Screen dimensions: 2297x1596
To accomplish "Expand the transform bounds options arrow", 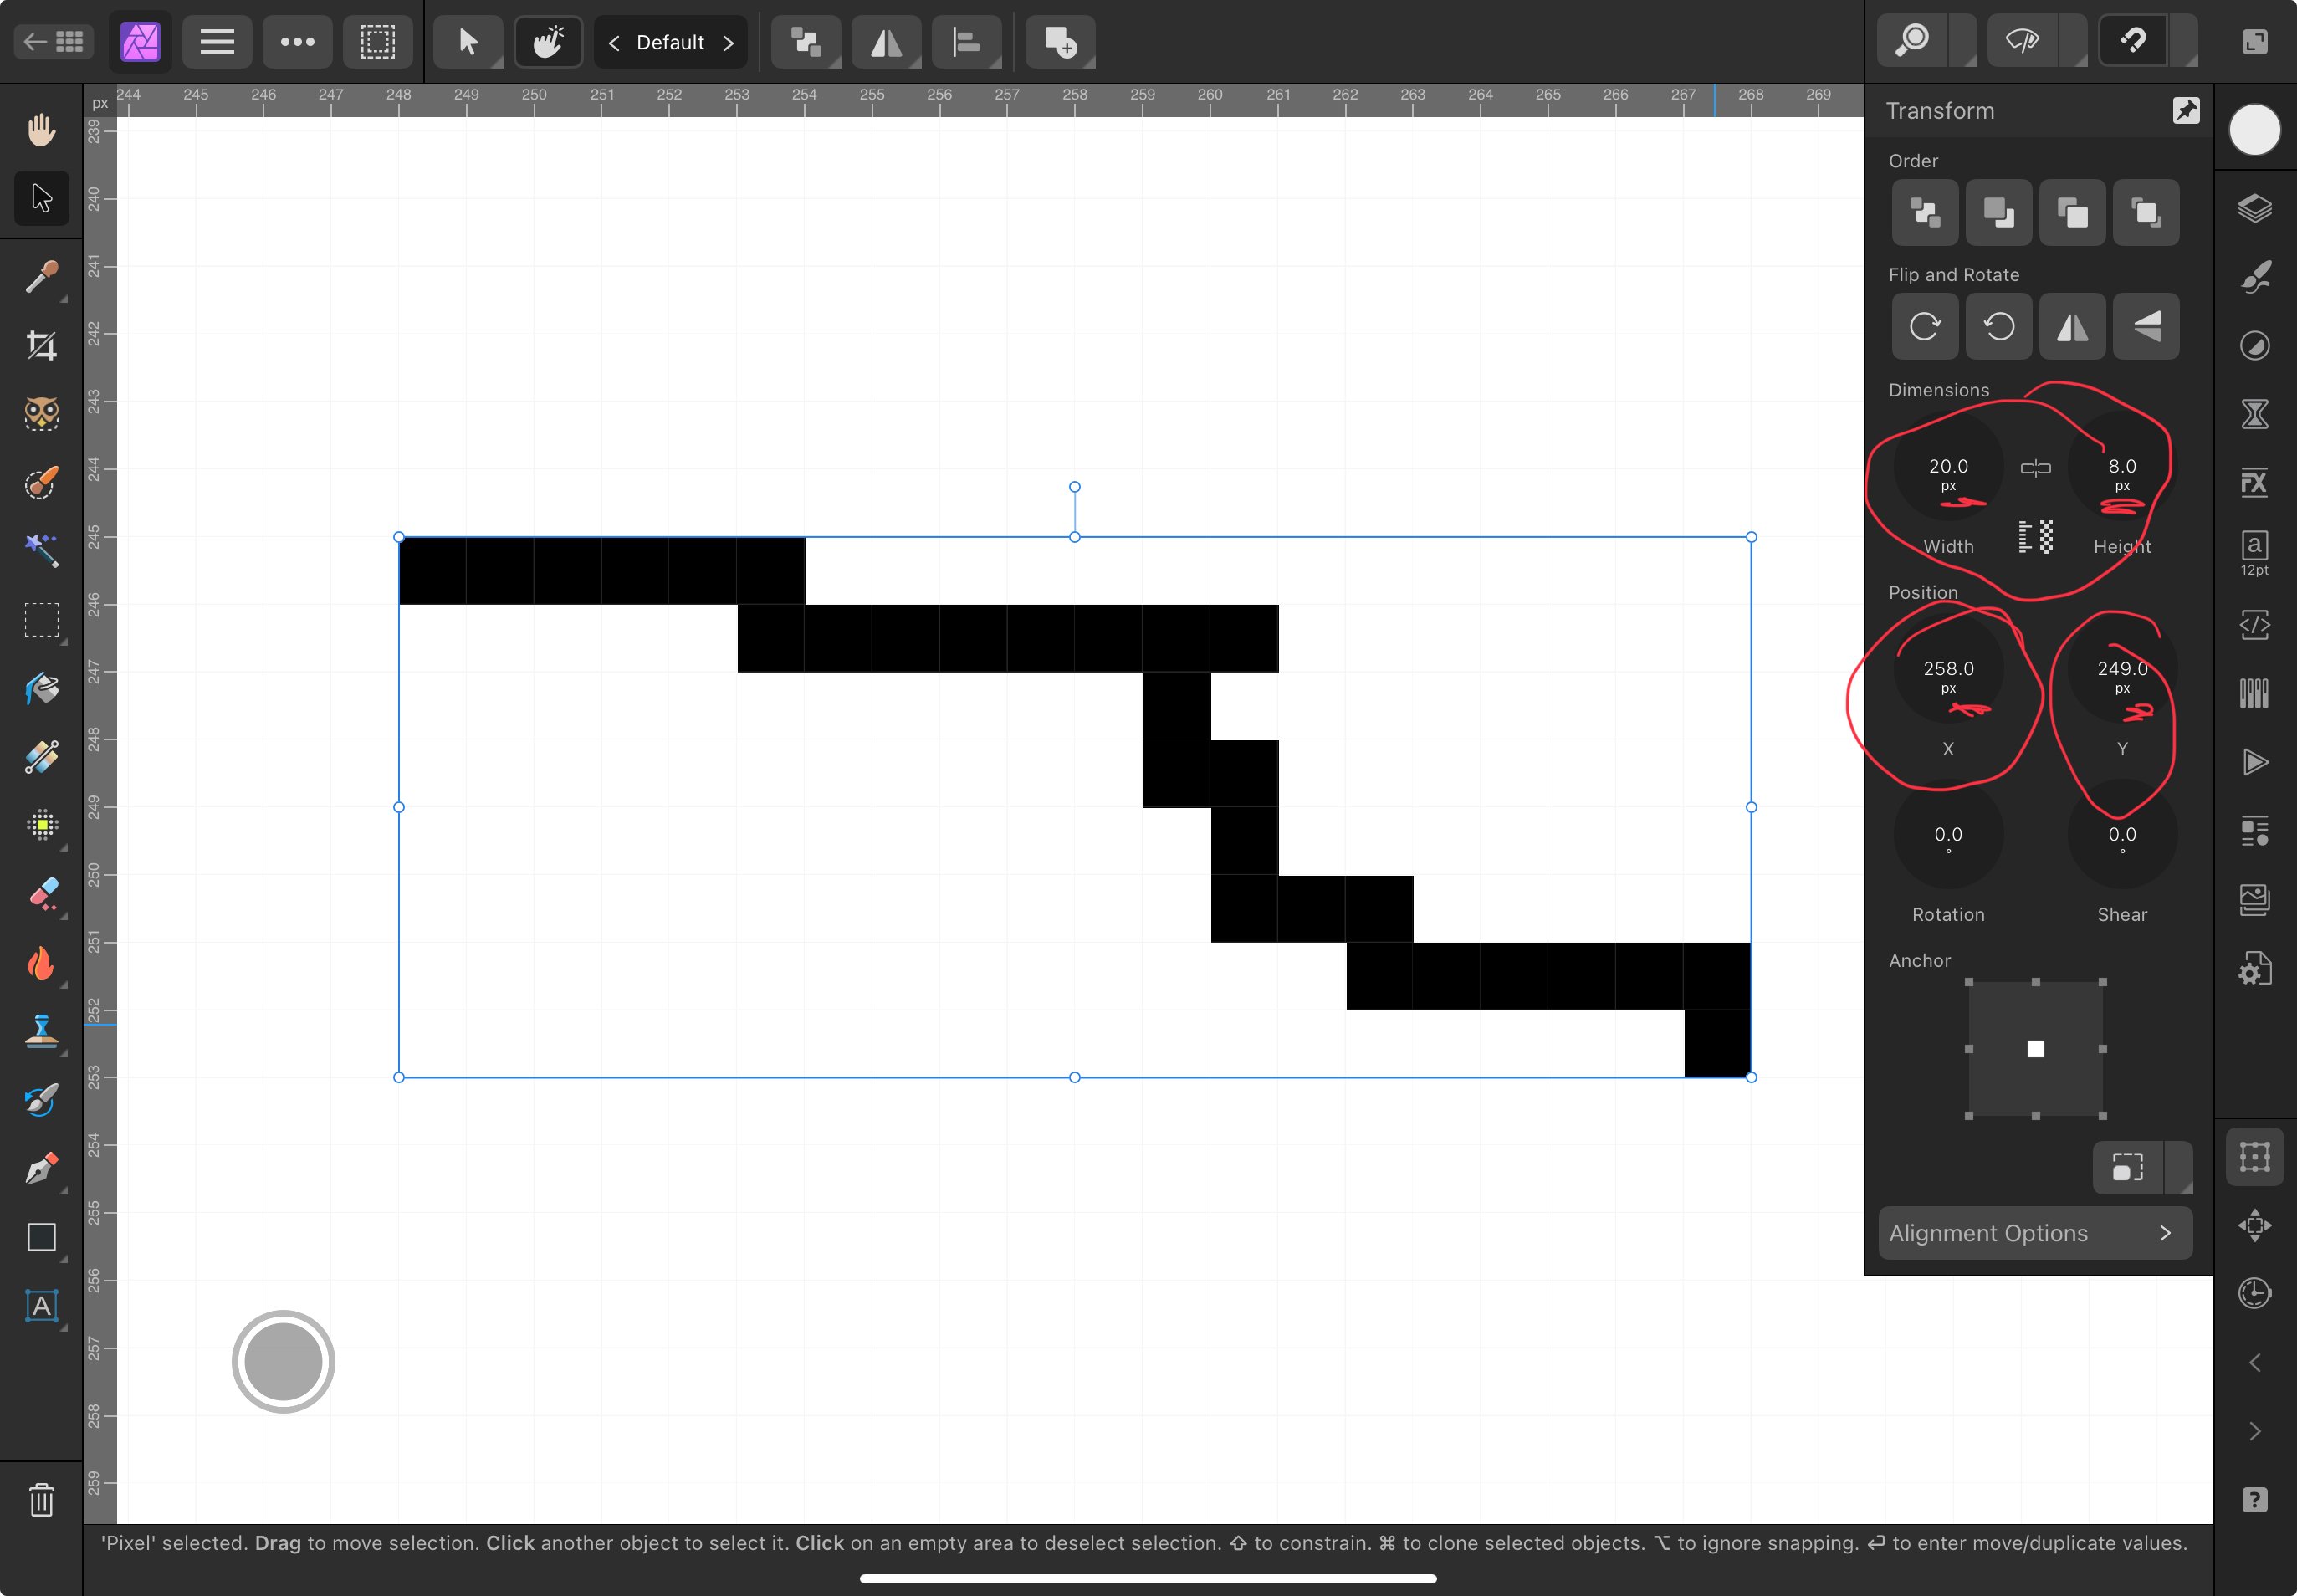I will tap(2180, 1168).
